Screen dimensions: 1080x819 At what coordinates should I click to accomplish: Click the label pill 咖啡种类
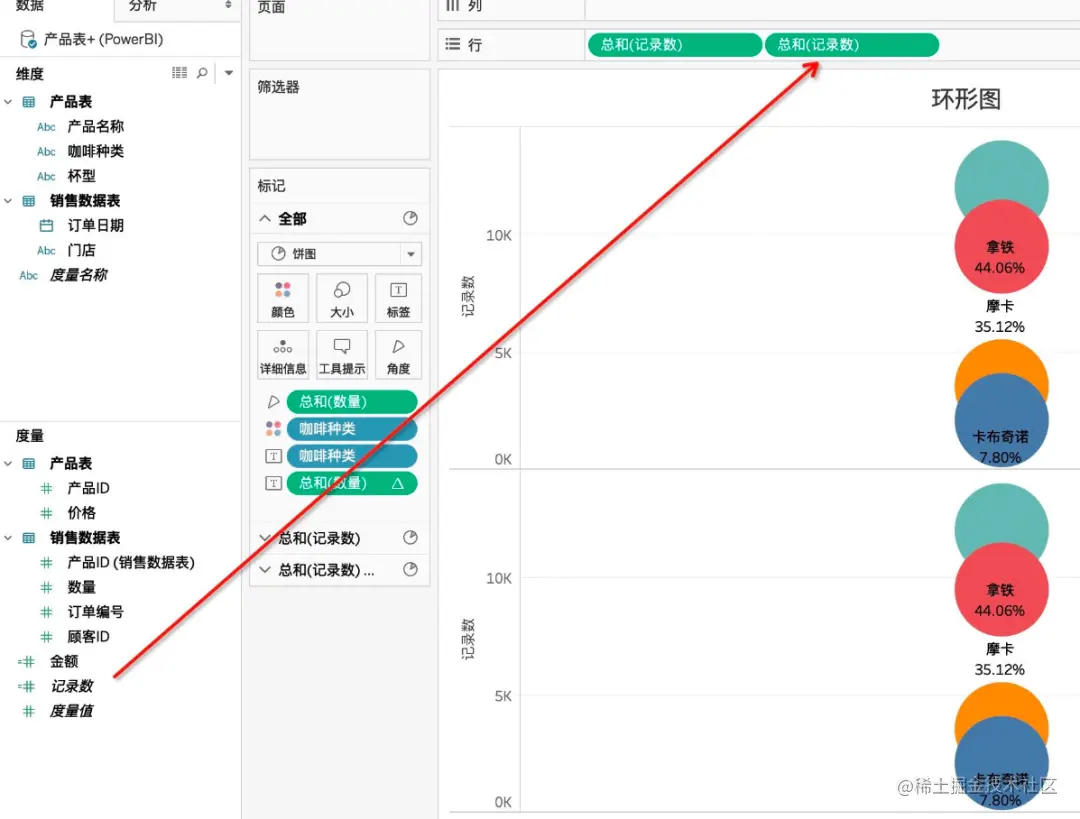click(x=352, y=456)
